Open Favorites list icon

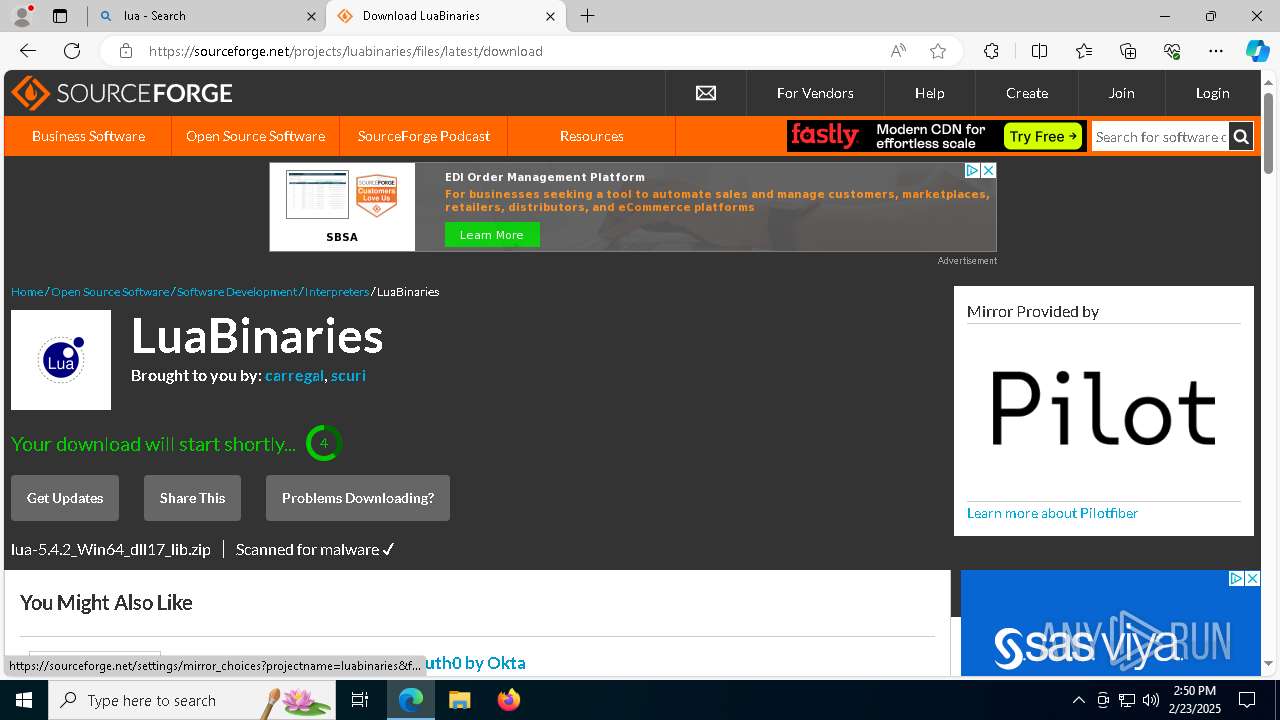[1084, 51]
